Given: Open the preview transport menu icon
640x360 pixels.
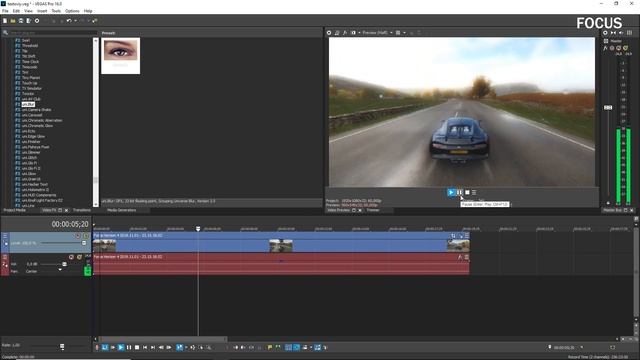Looking at the screenshot, I should (474, 192).
